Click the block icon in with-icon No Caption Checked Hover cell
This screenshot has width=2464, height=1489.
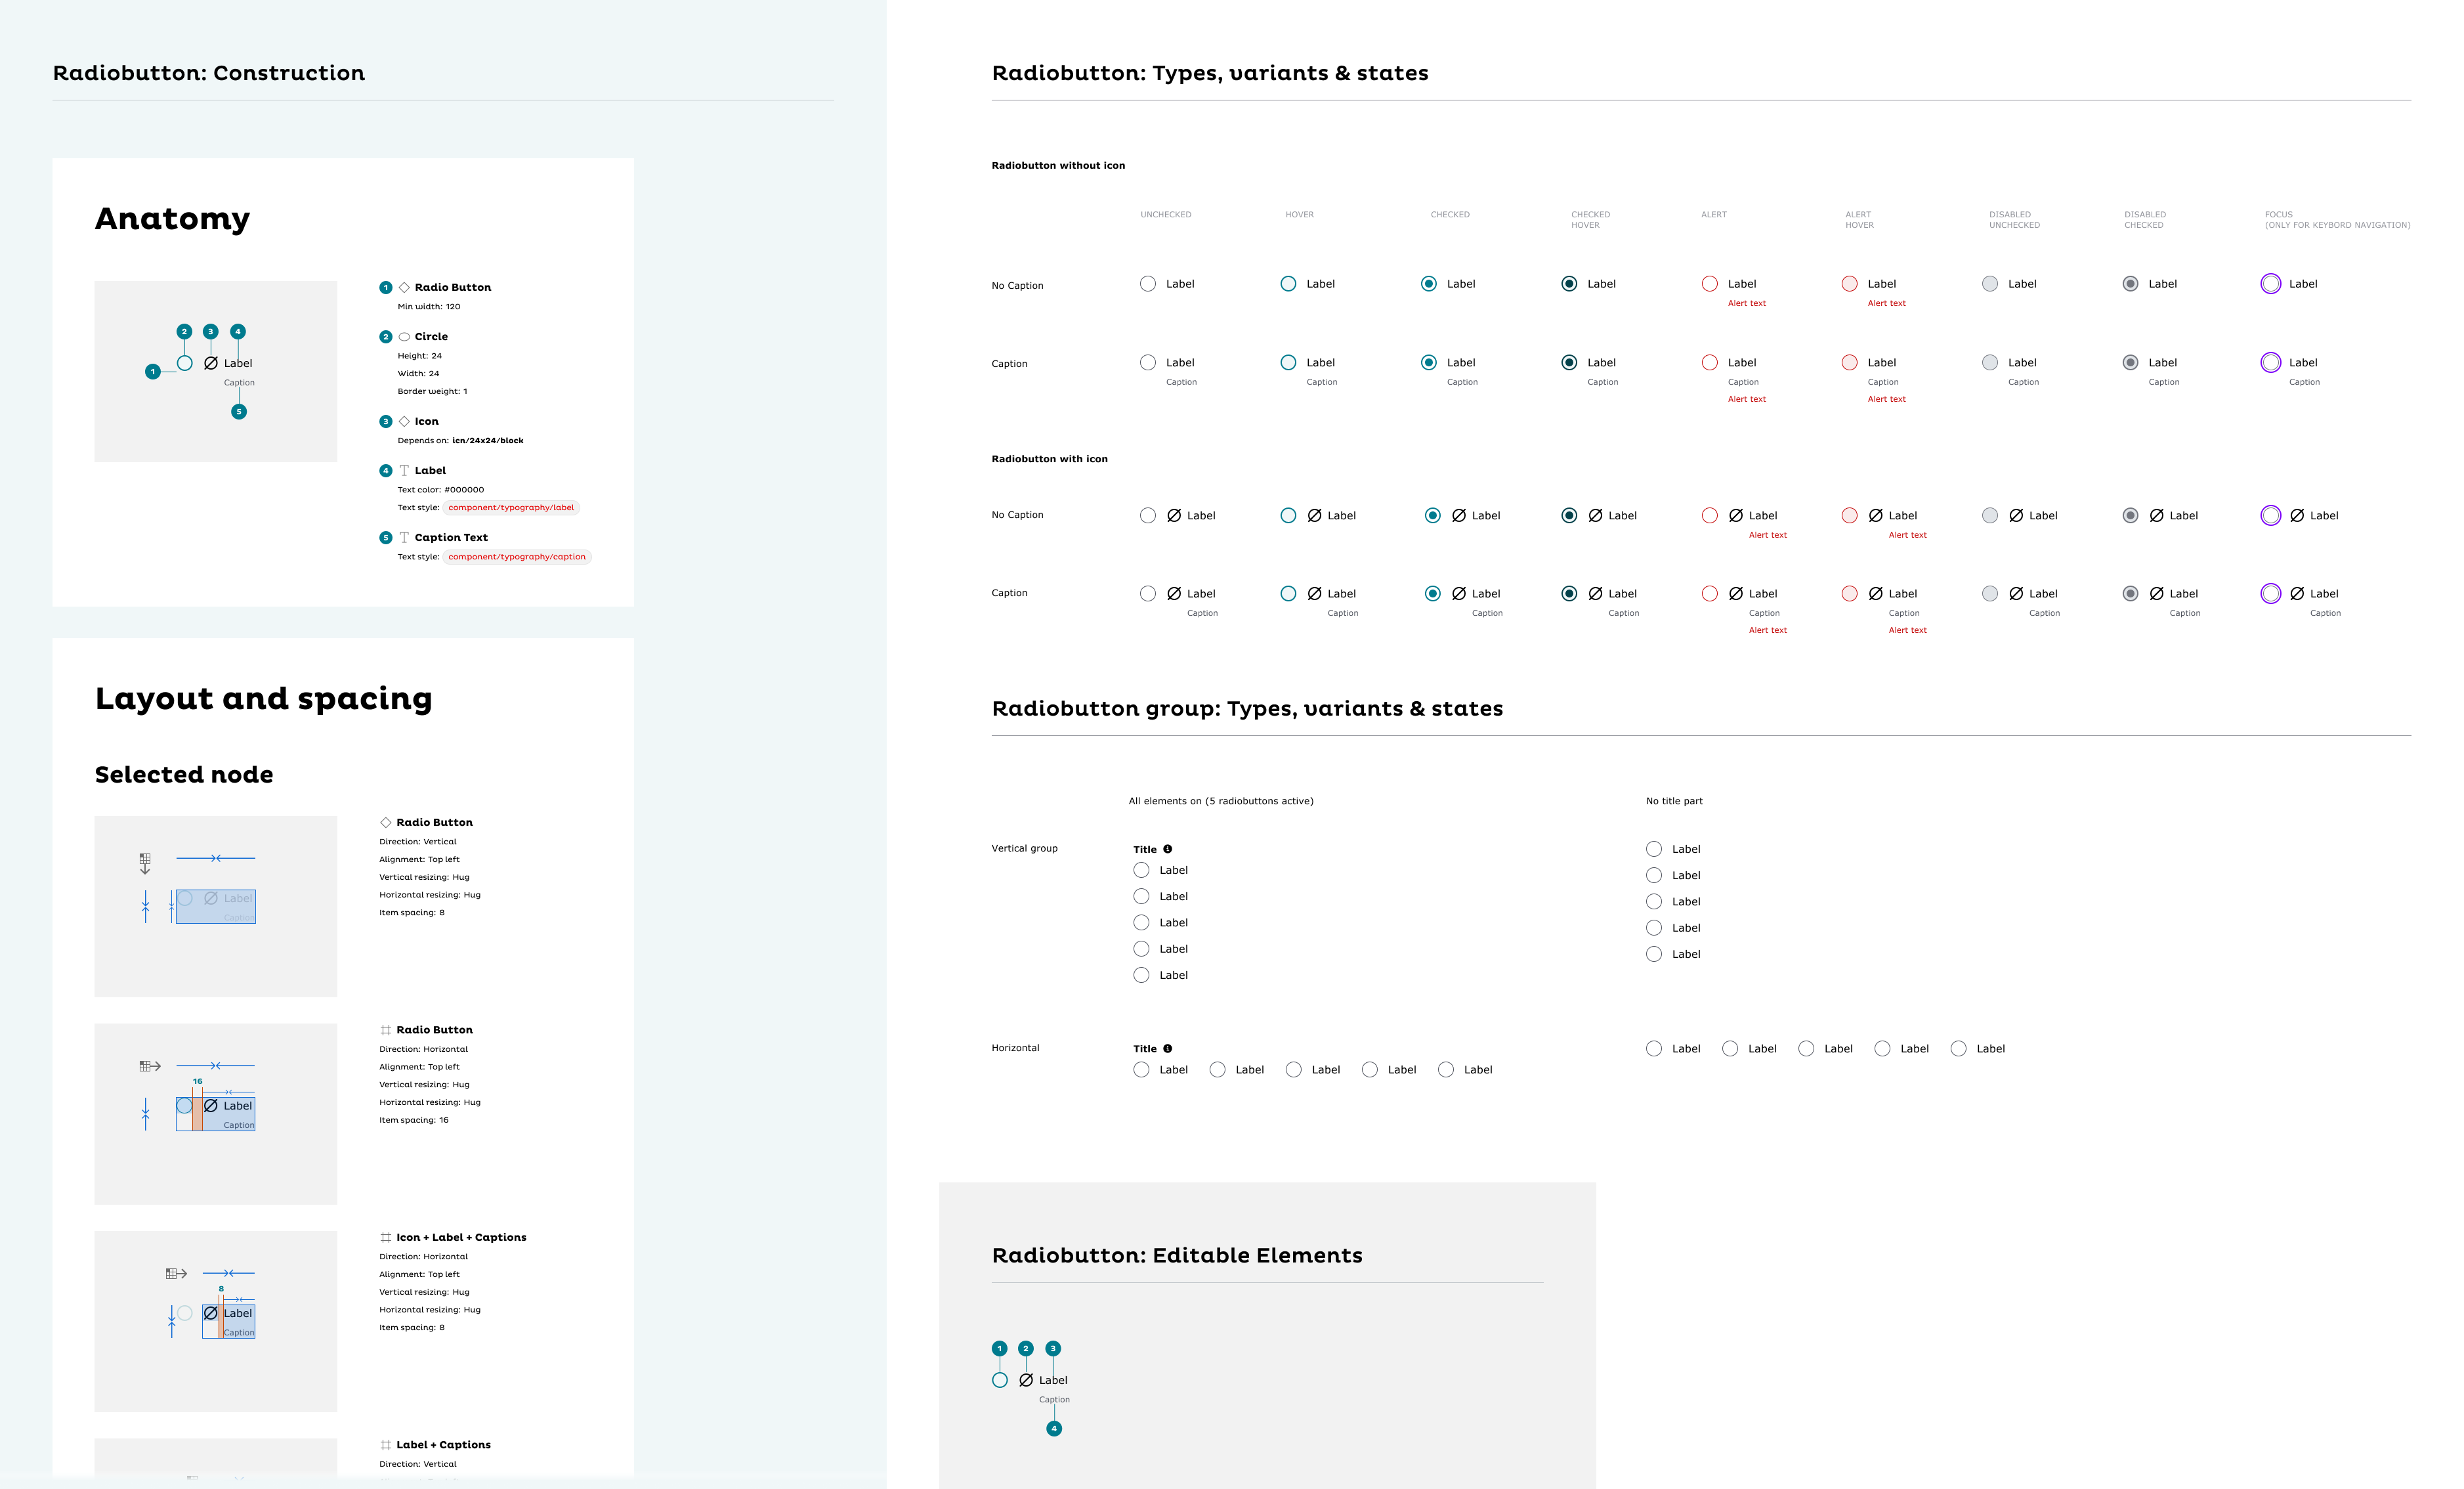(1596, 516)
